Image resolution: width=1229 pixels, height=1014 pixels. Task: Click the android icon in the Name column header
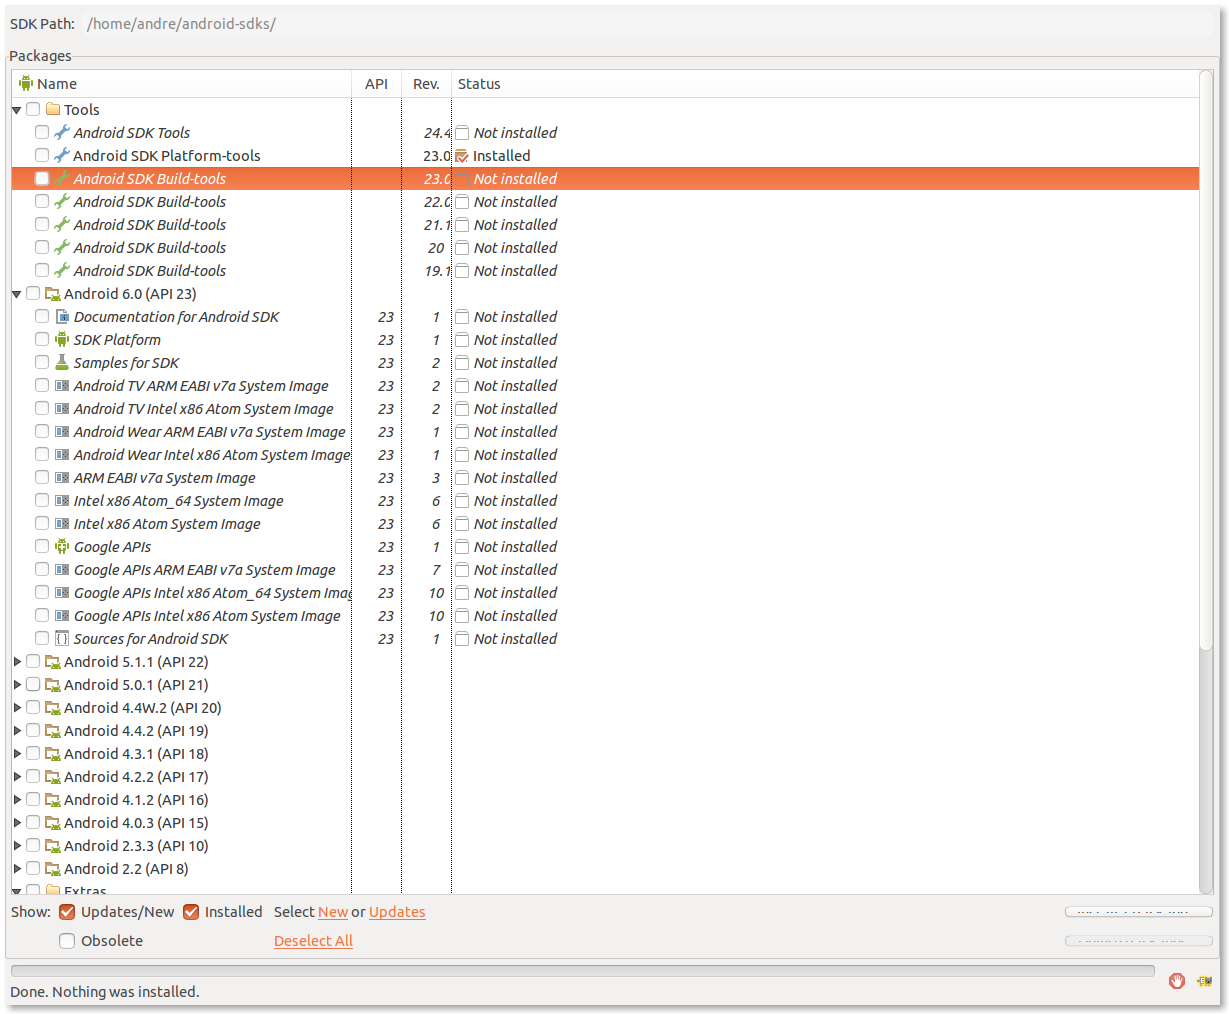26,83
